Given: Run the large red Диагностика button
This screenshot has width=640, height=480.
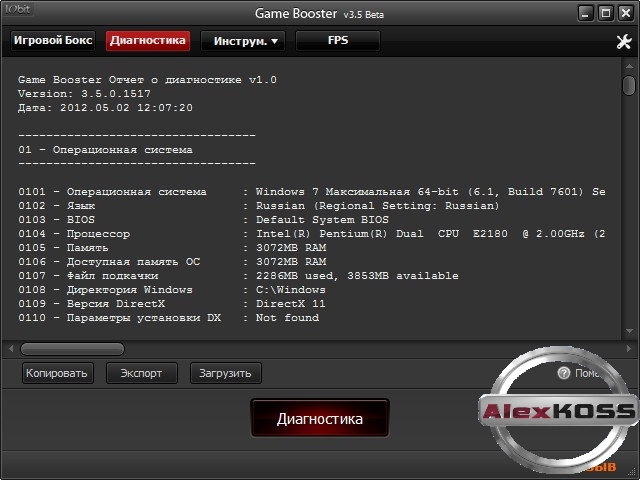Looking at the screenshot, I should 319,419.
